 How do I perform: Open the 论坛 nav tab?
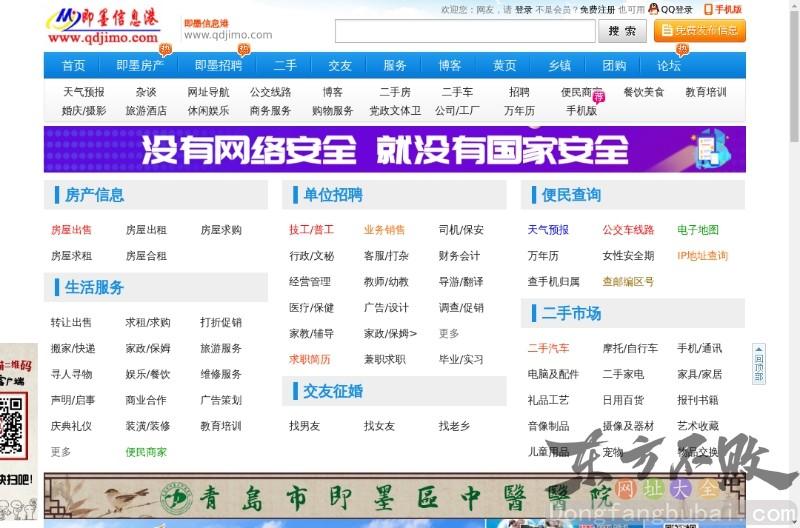[x=668, y=65]
